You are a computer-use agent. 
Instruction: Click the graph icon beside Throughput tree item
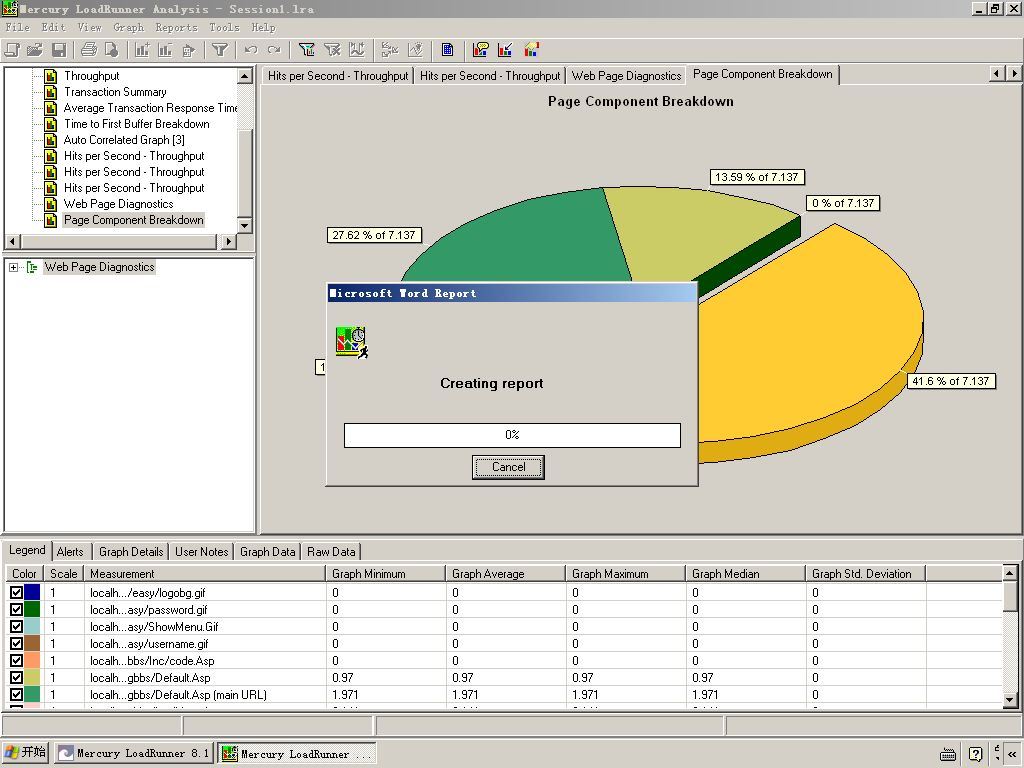(50, 76)
